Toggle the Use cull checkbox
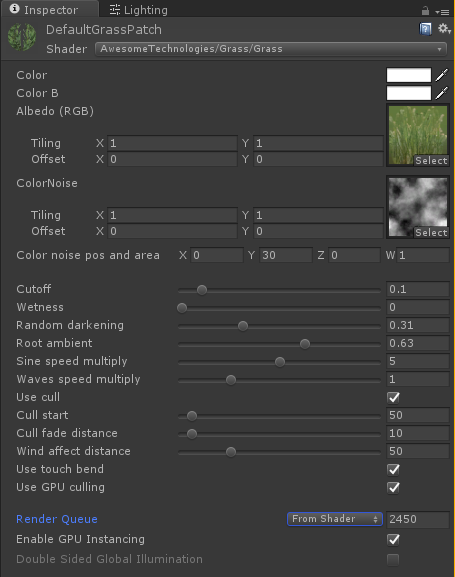 (x=393, y=397)
